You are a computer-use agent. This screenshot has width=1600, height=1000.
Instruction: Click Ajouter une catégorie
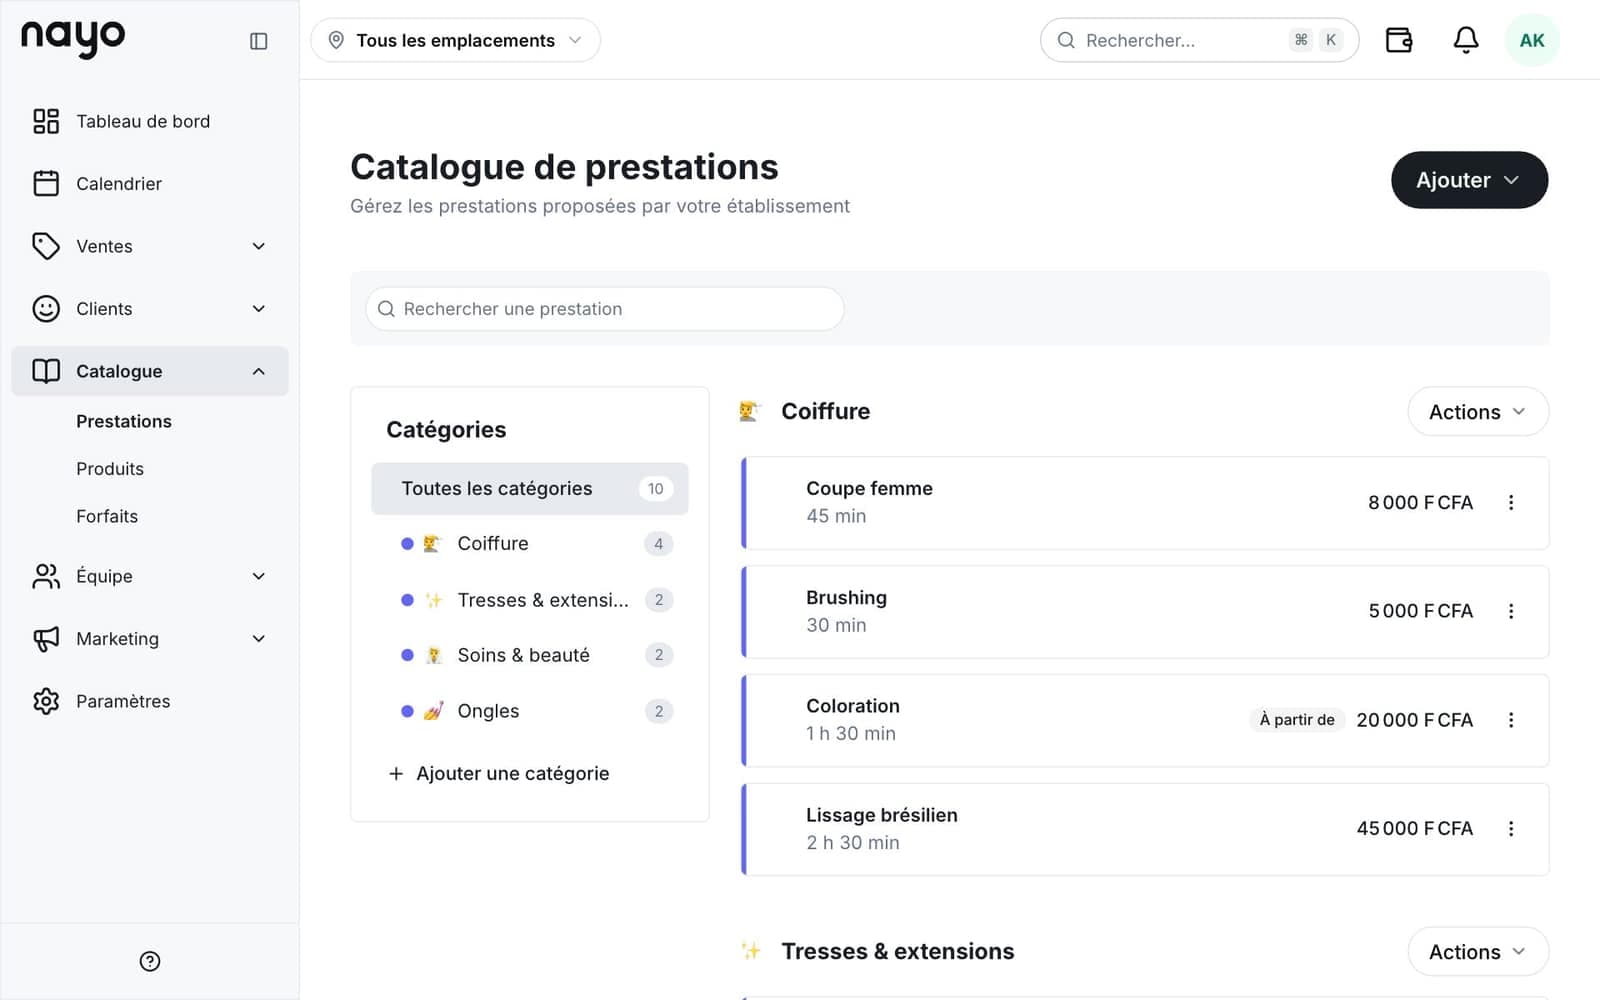(x=498, y=774)
